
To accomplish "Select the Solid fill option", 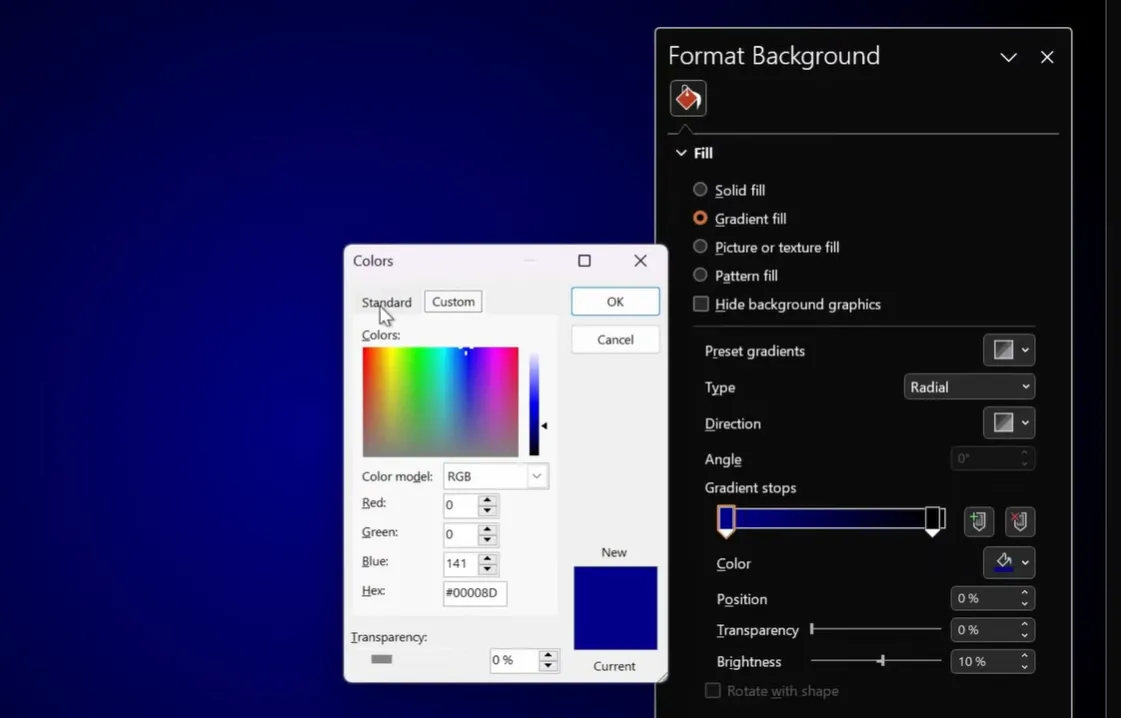I will click(x=700, y=190).
